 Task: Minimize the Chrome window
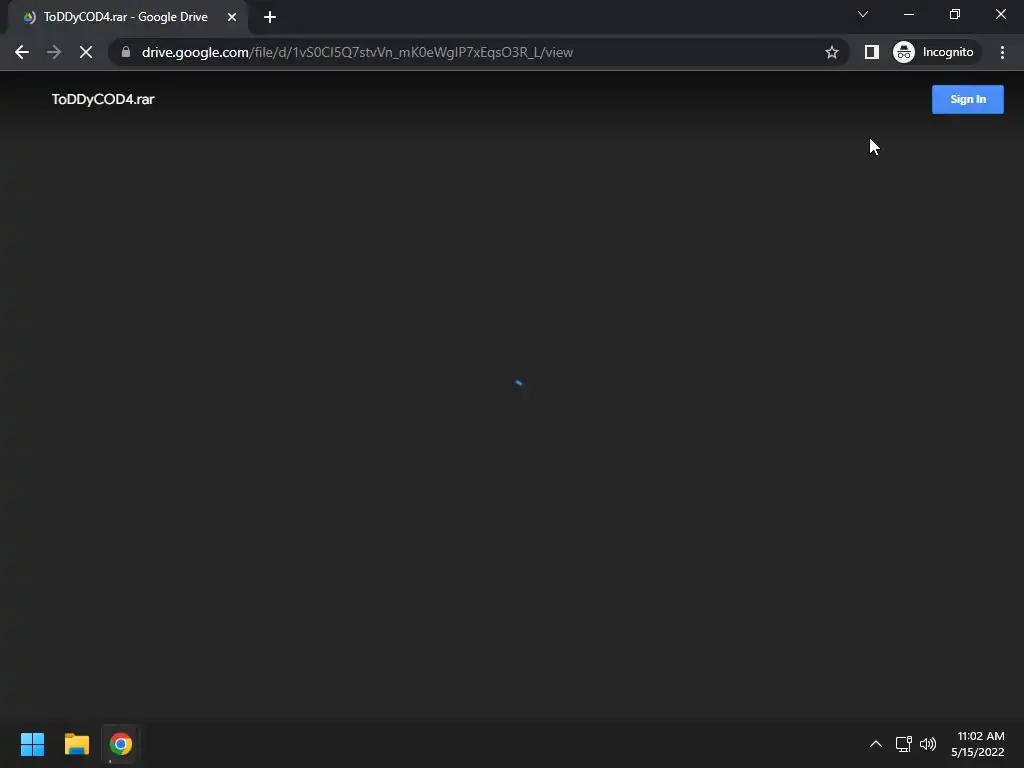pos(908,14)
